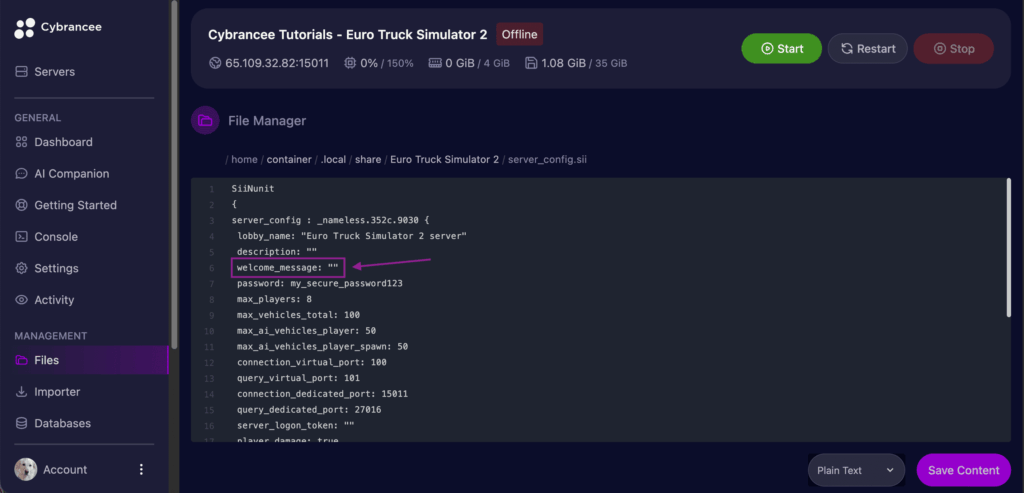1024x493 pixels.
Task: Select the Files folder icon
Action: [22, 360]
